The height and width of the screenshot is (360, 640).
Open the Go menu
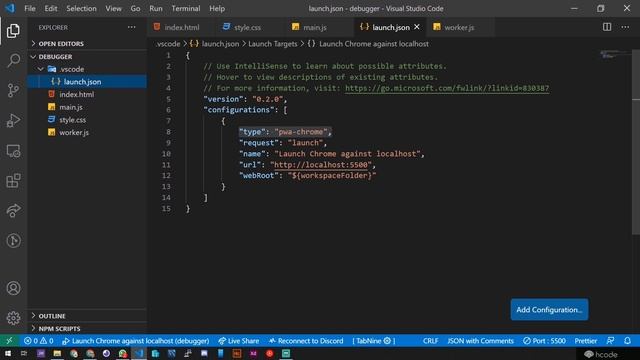(x=135, y=8)
